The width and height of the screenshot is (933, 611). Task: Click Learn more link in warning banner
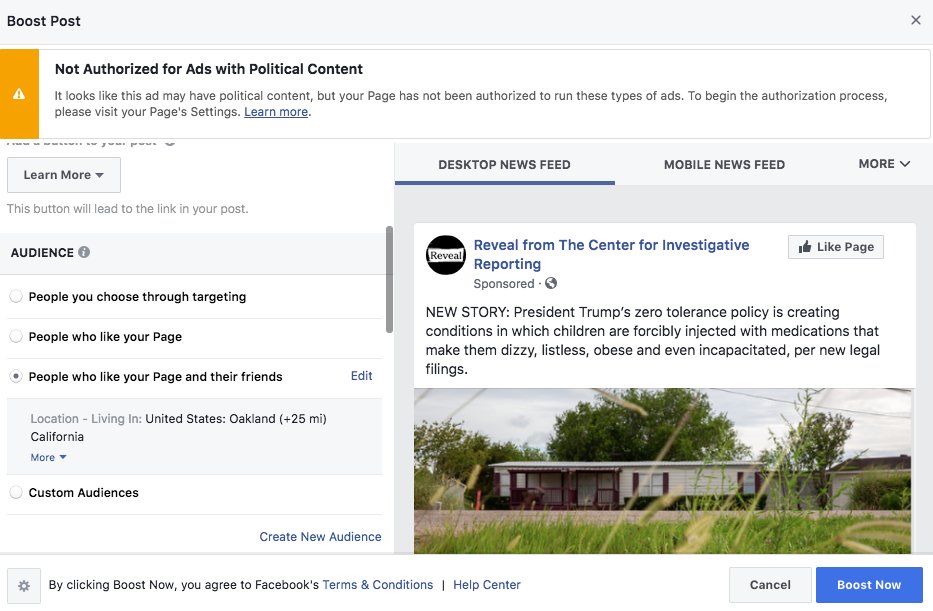pos(276,112)
